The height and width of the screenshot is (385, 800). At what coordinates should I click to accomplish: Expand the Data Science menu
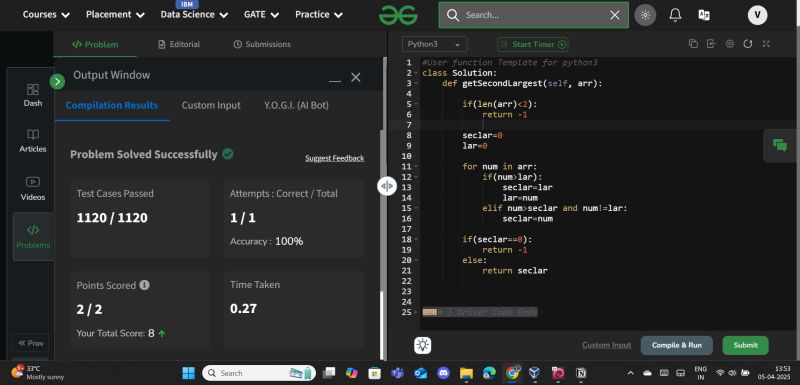(x=194, y=15)
